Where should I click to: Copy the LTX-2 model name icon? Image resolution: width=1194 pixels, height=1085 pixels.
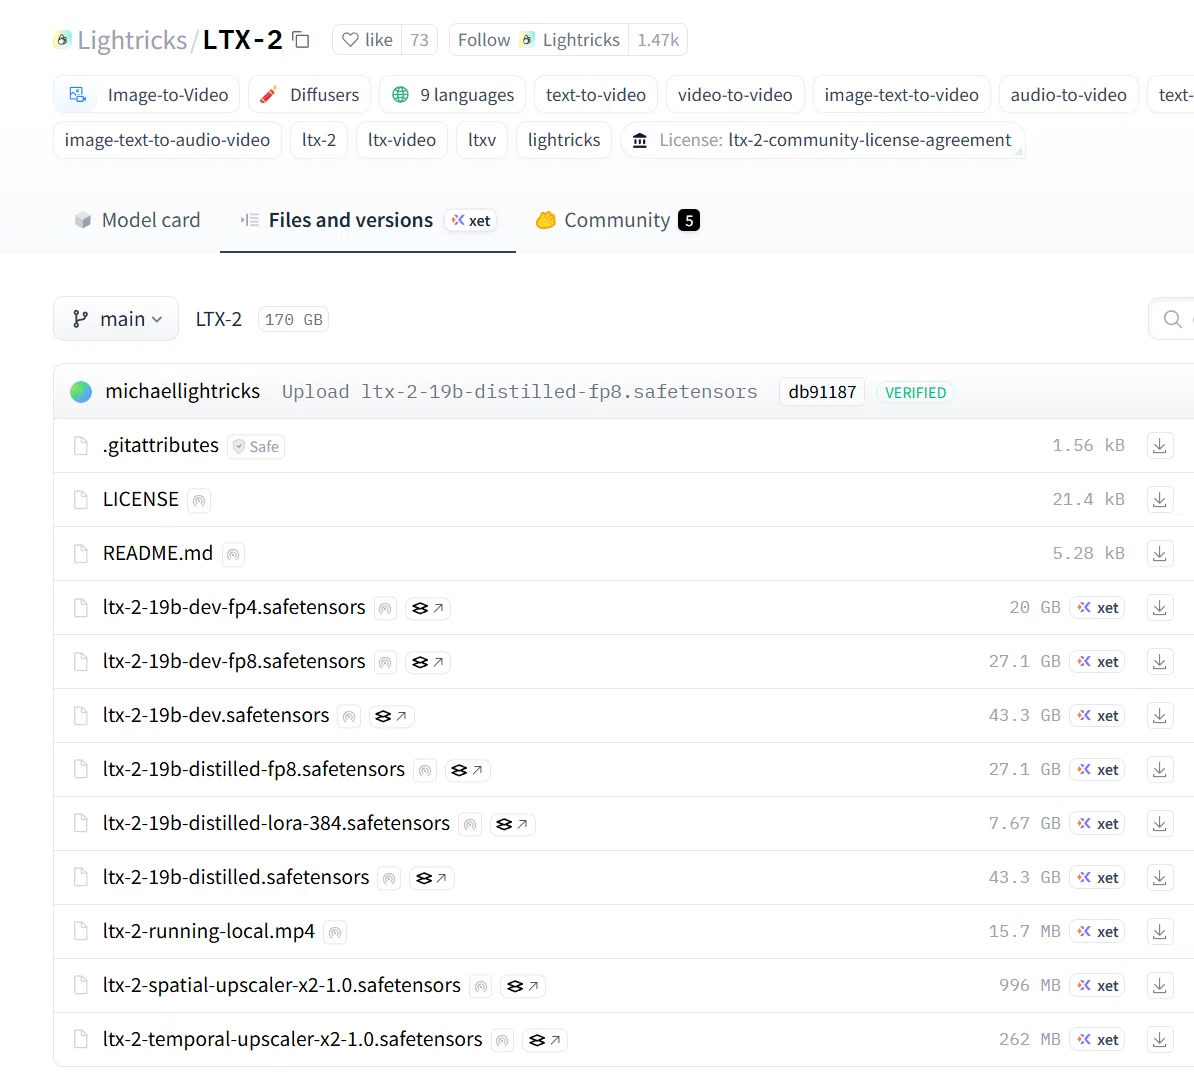pos(302,40)
